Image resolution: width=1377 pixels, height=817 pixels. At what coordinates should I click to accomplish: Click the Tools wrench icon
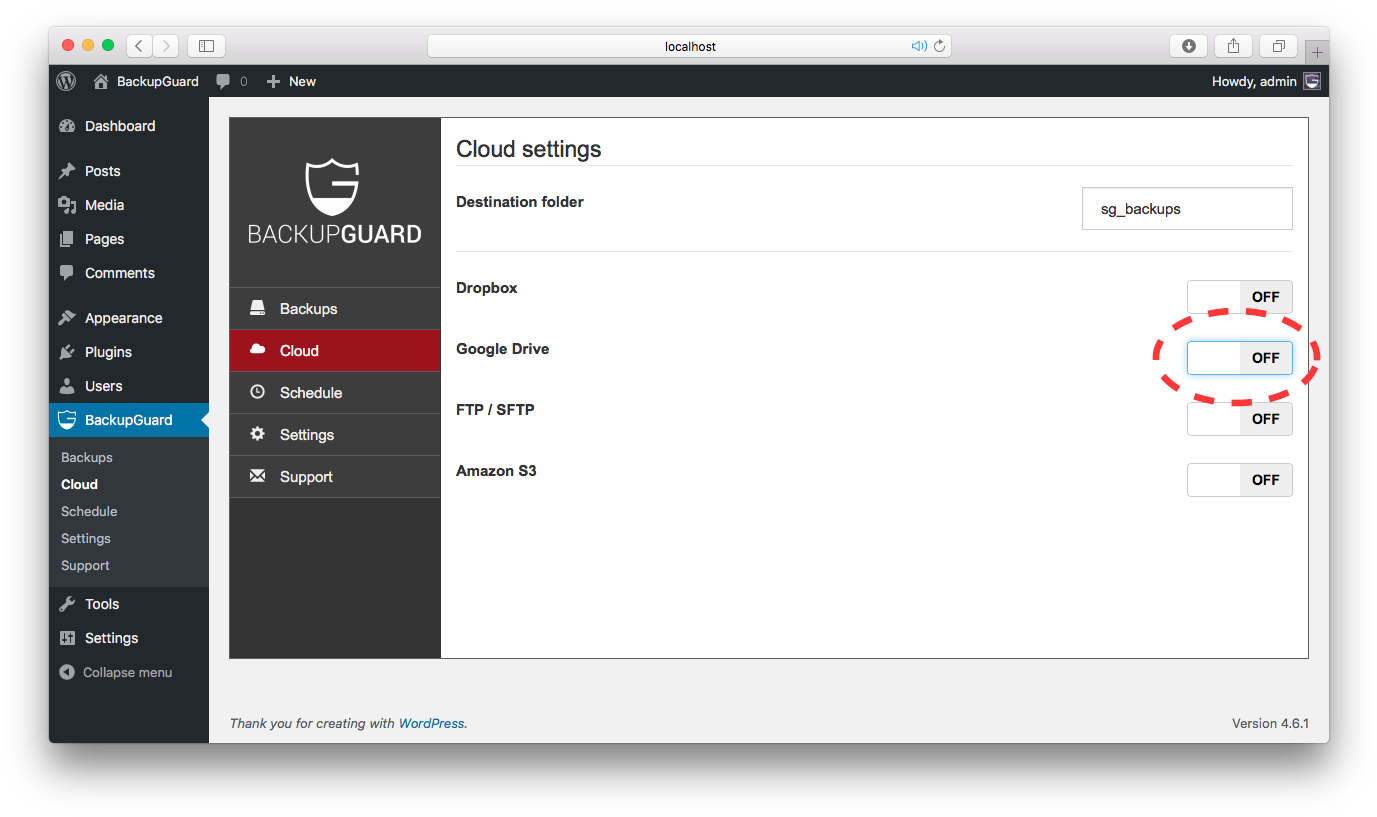67,604
